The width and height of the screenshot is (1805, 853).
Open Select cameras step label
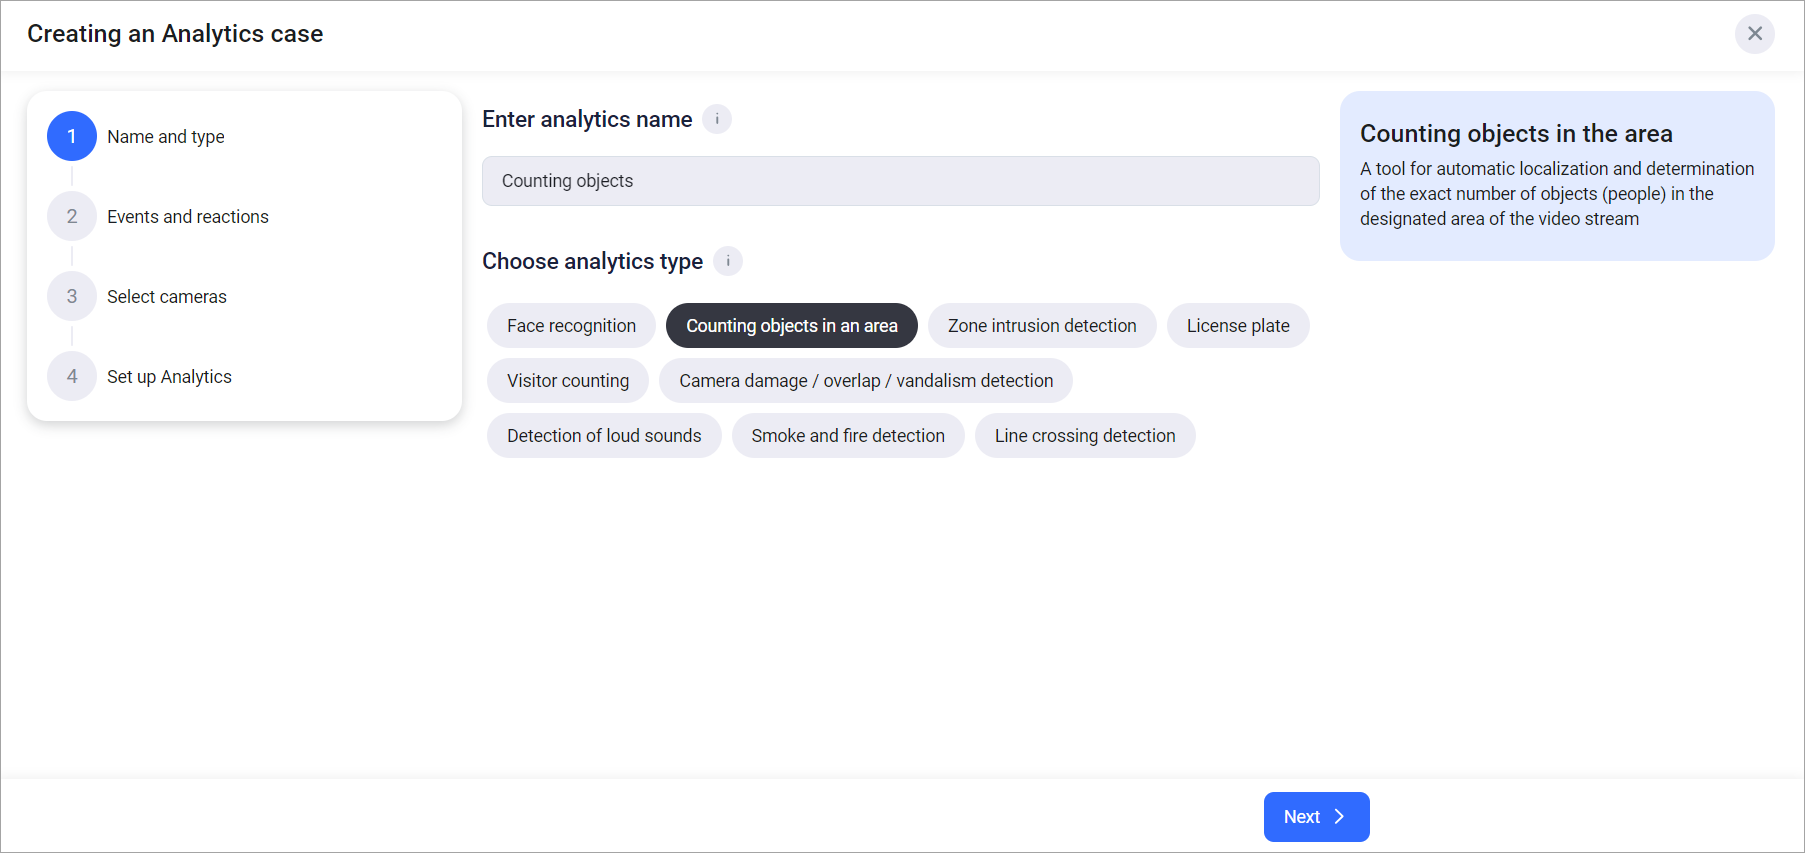coord(167,297)
